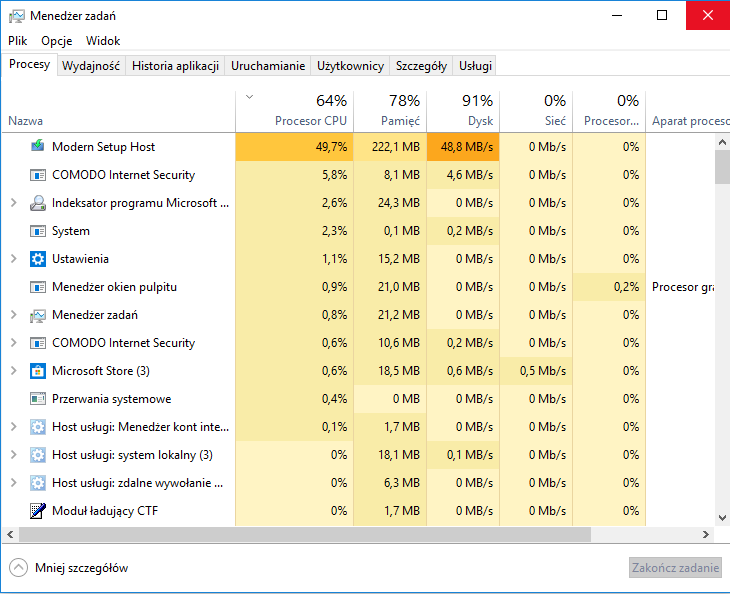Expand the second COMODO Internet Security row
The image size is (730, 594).
(x=14, y=343)
